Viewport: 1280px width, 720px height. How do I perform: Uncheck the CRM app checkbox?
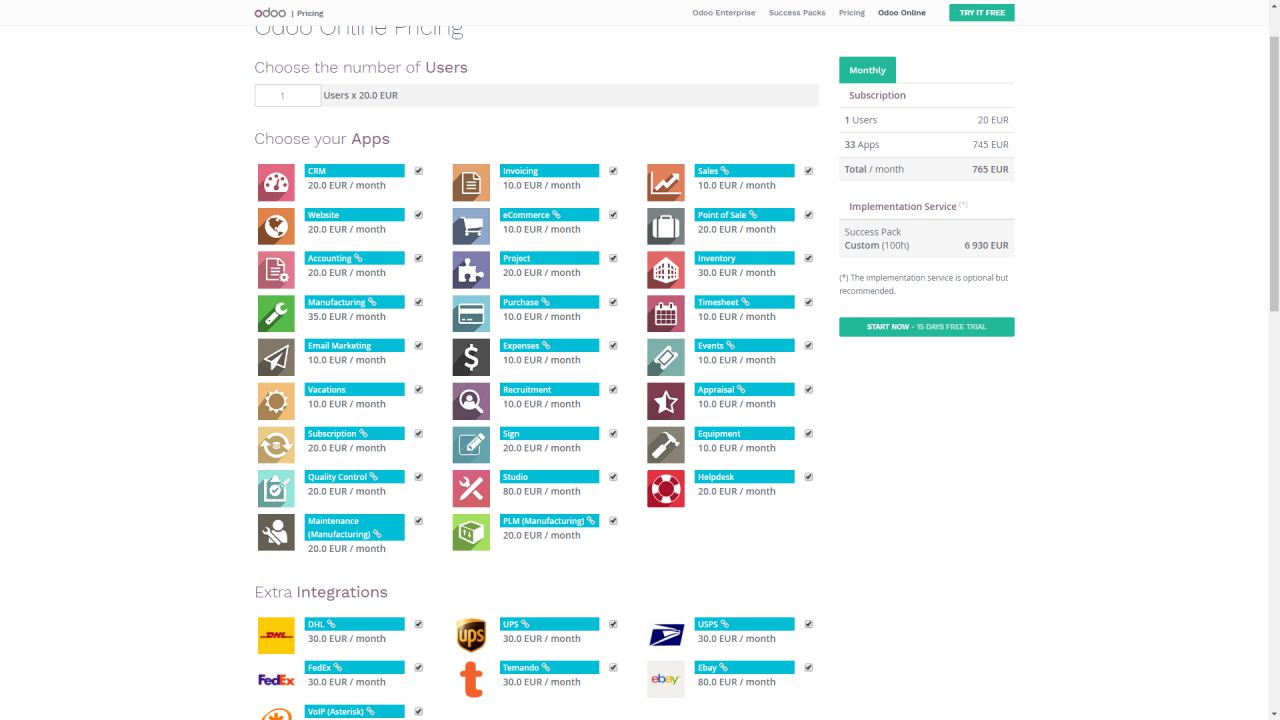(419, 171)
